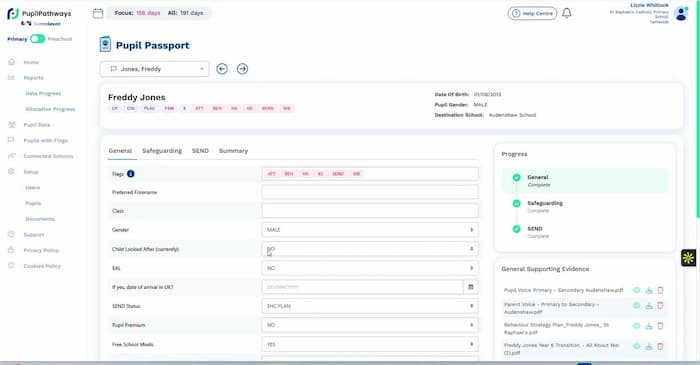
Task: Click the Help Centre button
Action: pyautogui.click(x=532, y=13)
